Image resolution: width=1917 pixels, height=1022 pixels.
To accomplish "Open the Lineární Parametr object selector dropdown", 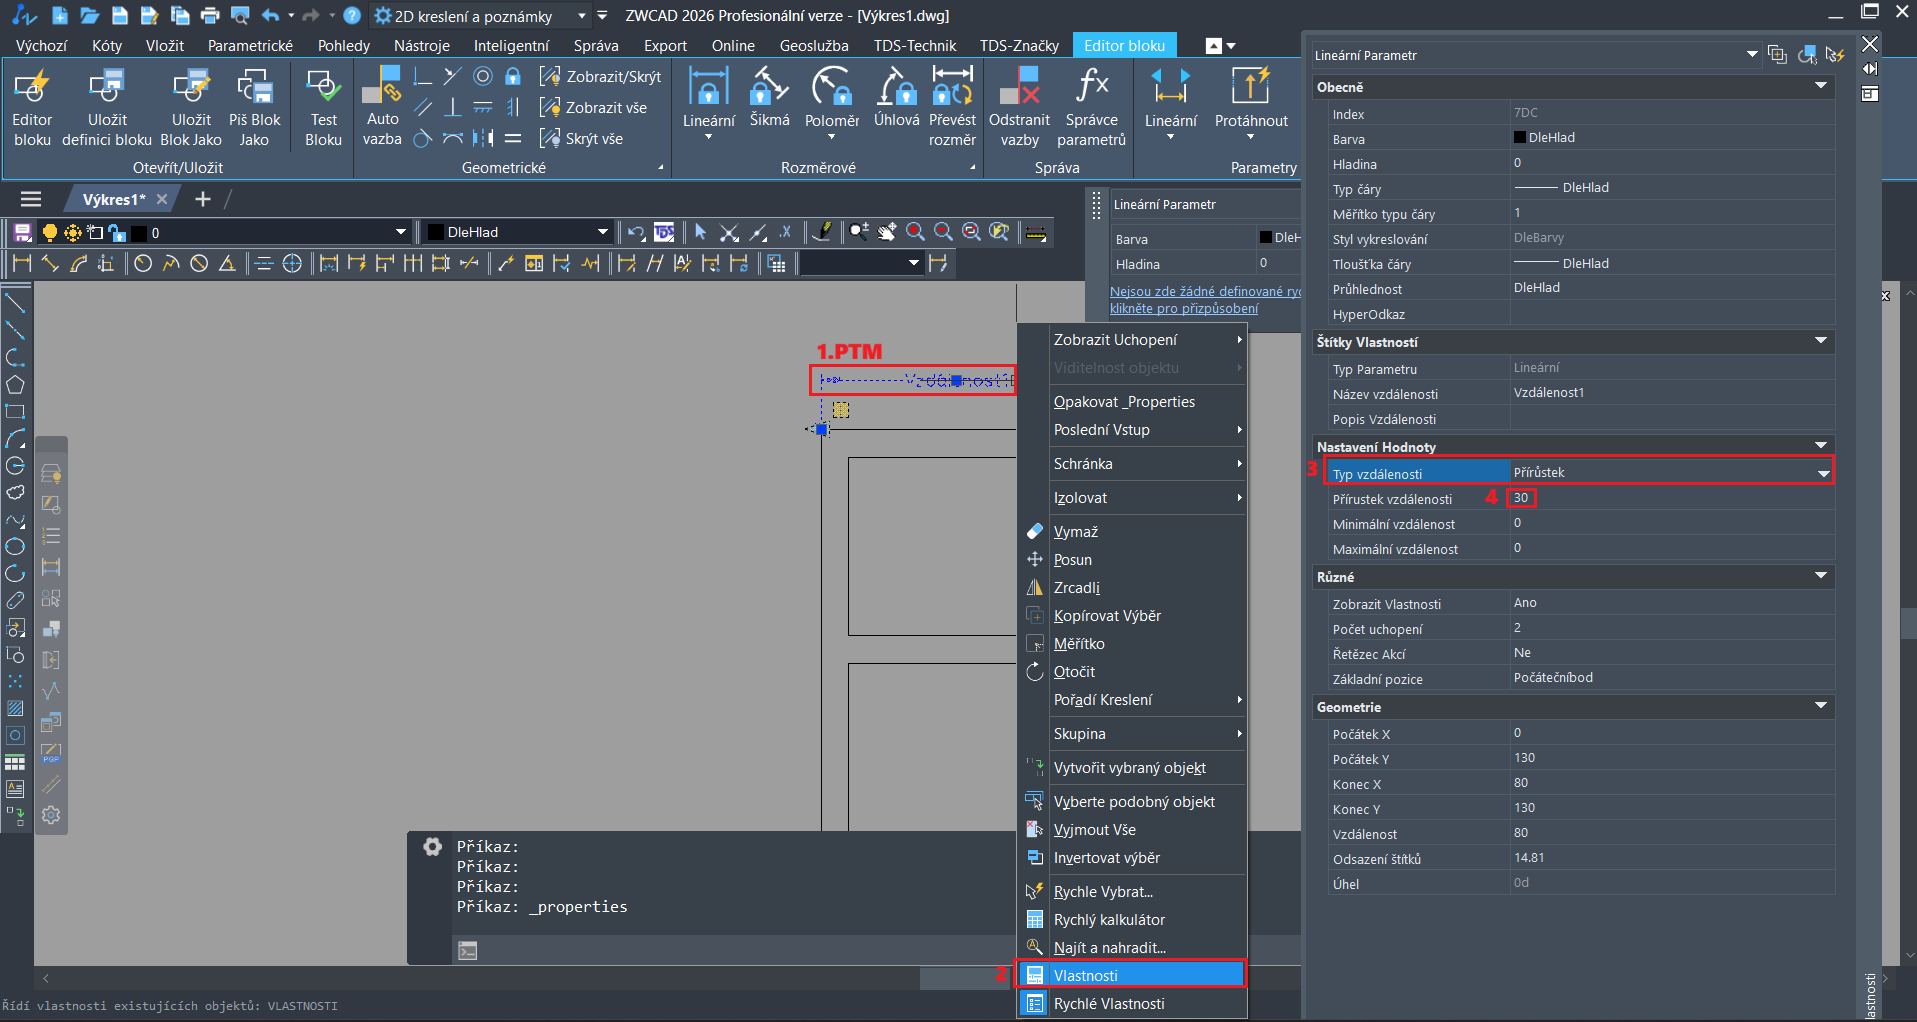I will tap(1752, 55).
